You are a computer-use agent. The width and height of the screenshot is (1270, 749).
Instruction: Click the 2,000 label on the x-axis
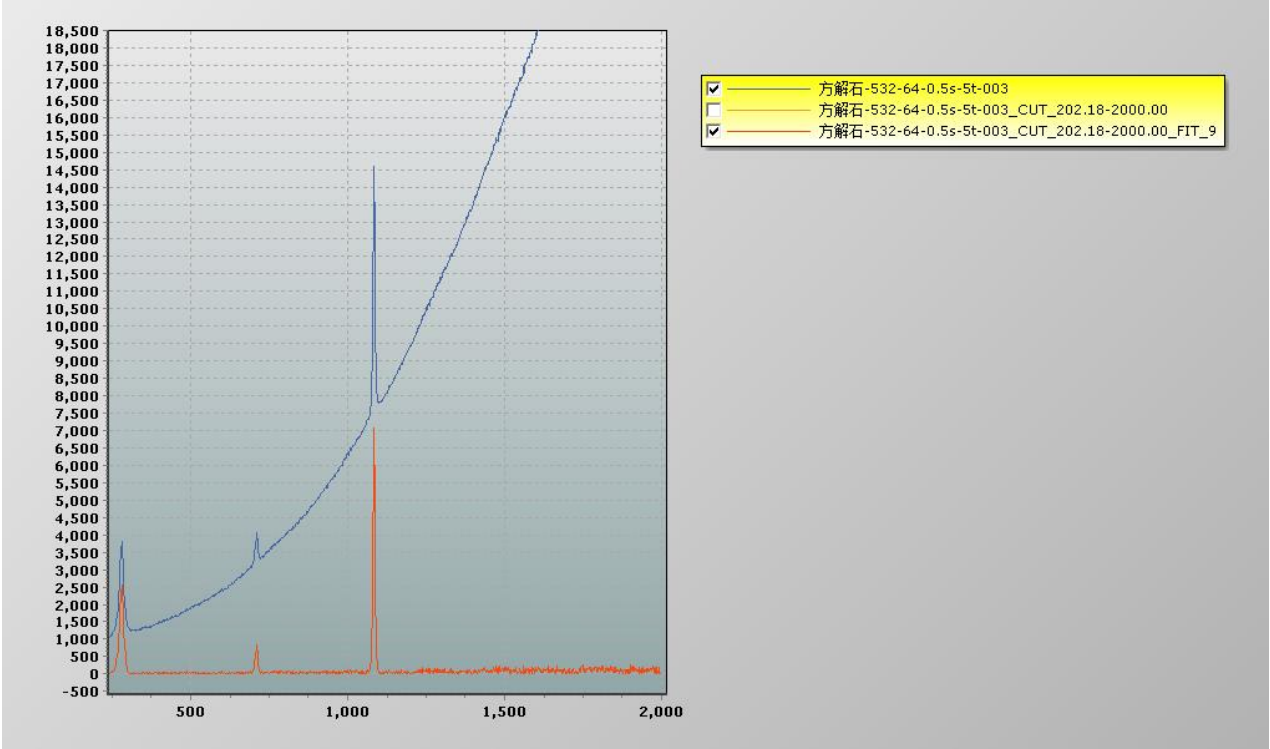(660, 711)
